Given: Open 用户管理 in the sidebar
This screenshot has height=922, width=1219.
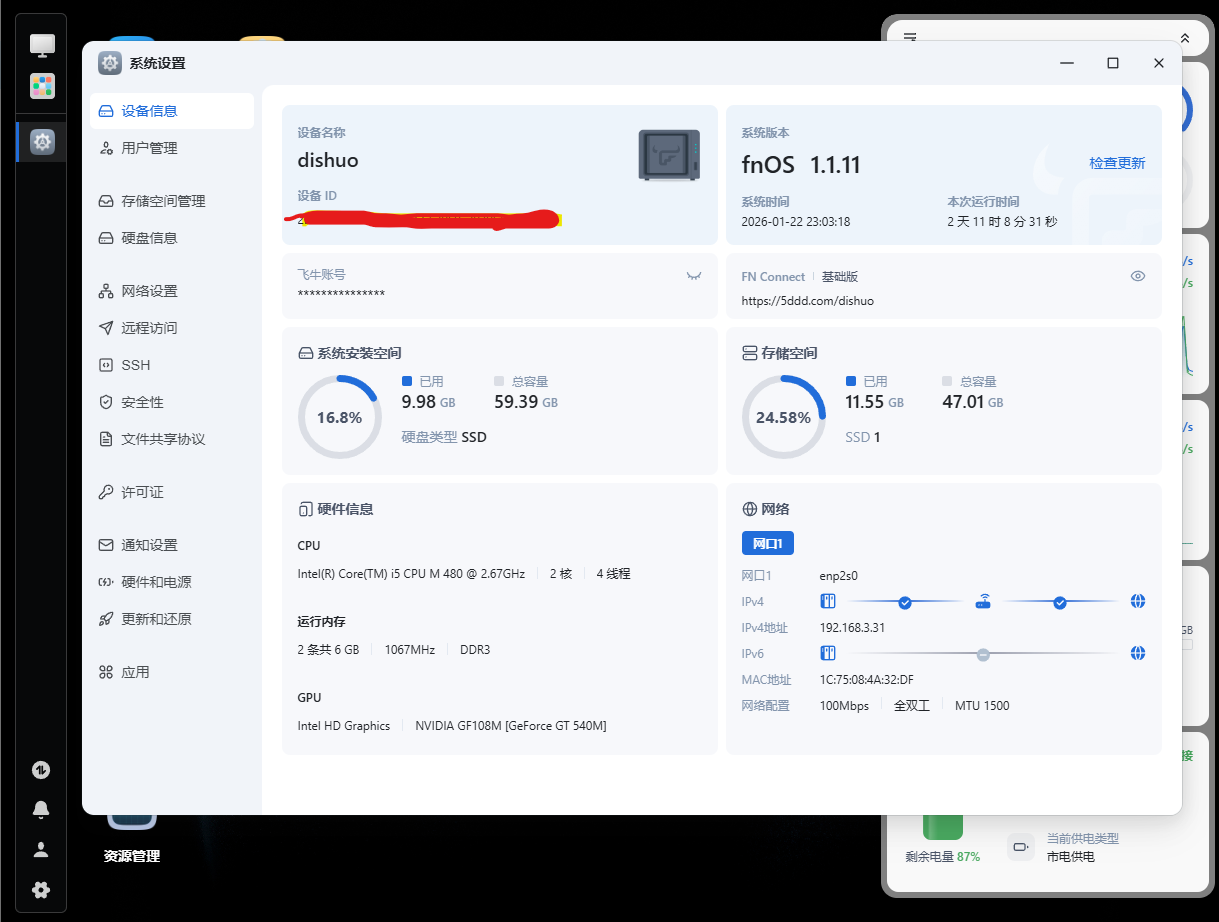Looking at the screenshot, I should click(x=172, y=148).
